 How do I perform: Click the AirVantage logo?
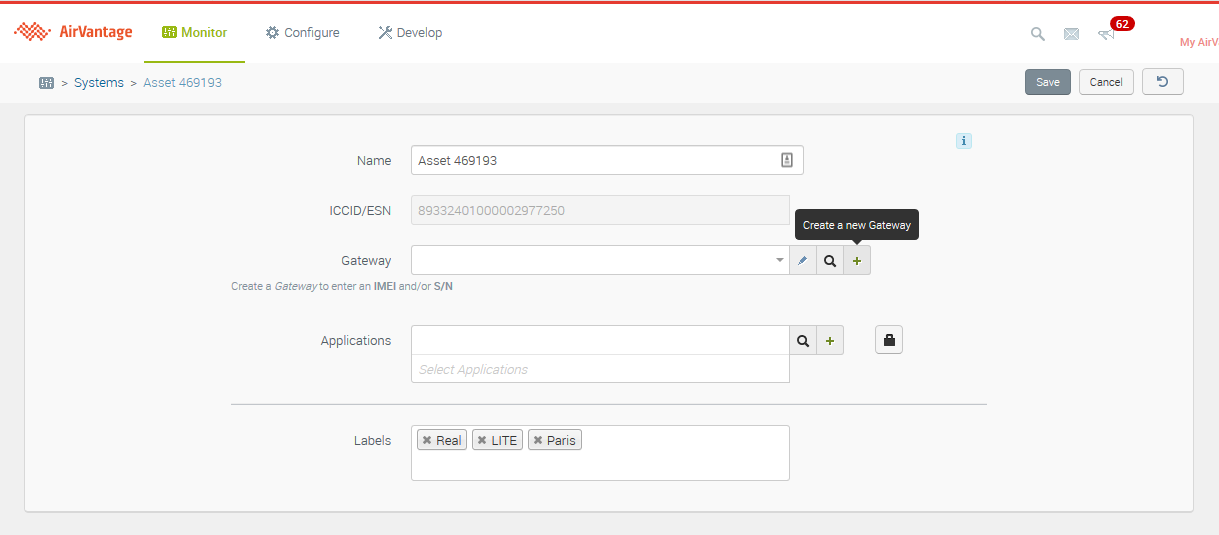[73, 32]
